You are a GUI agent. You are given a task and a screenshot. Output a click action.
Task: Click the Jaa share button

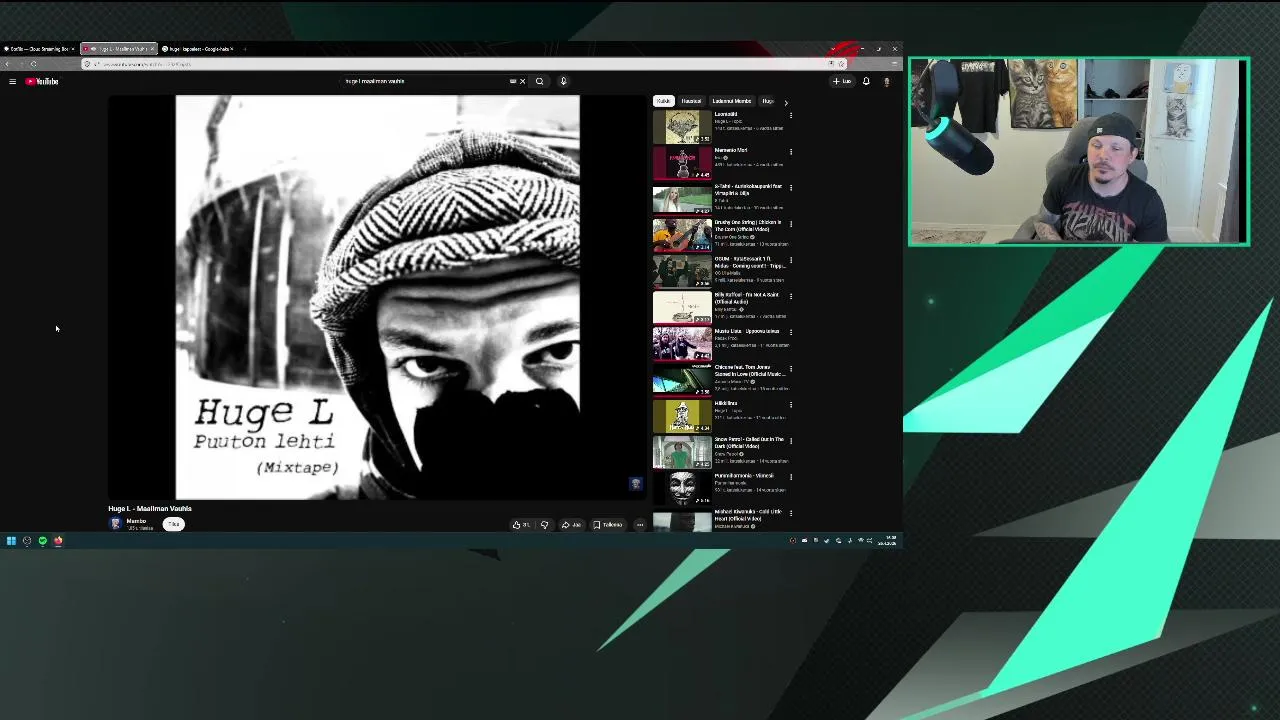click(571, 525)
